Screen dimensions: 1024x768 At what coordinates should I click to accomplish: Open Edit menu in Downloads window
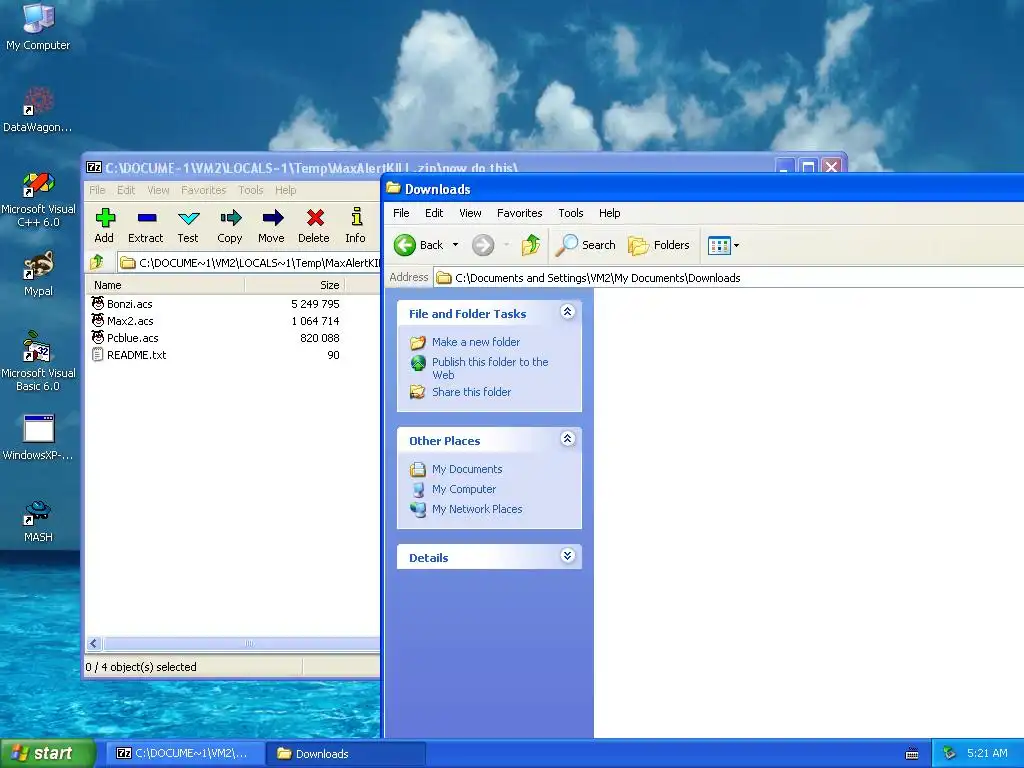coord(434,213)
